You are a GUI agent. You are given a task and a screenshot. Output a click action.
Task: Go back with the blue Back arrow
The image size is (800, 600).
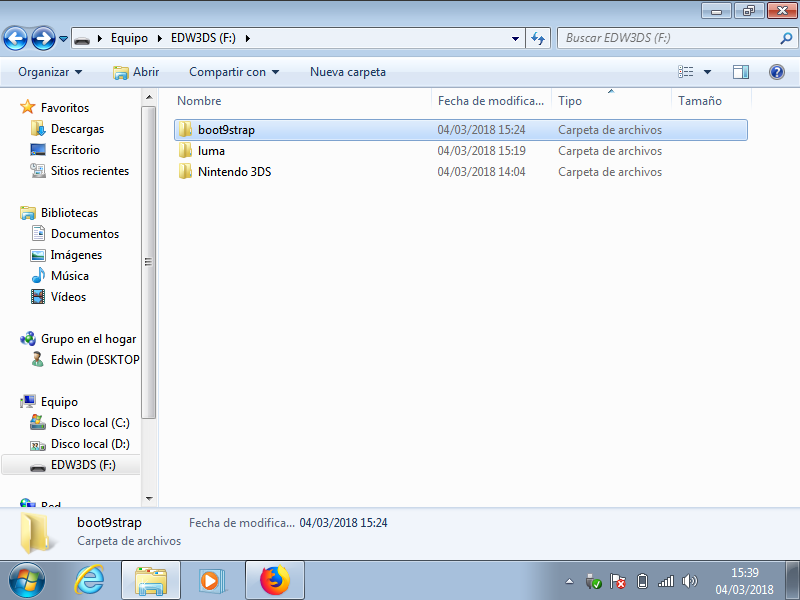(x=15, y=38)
